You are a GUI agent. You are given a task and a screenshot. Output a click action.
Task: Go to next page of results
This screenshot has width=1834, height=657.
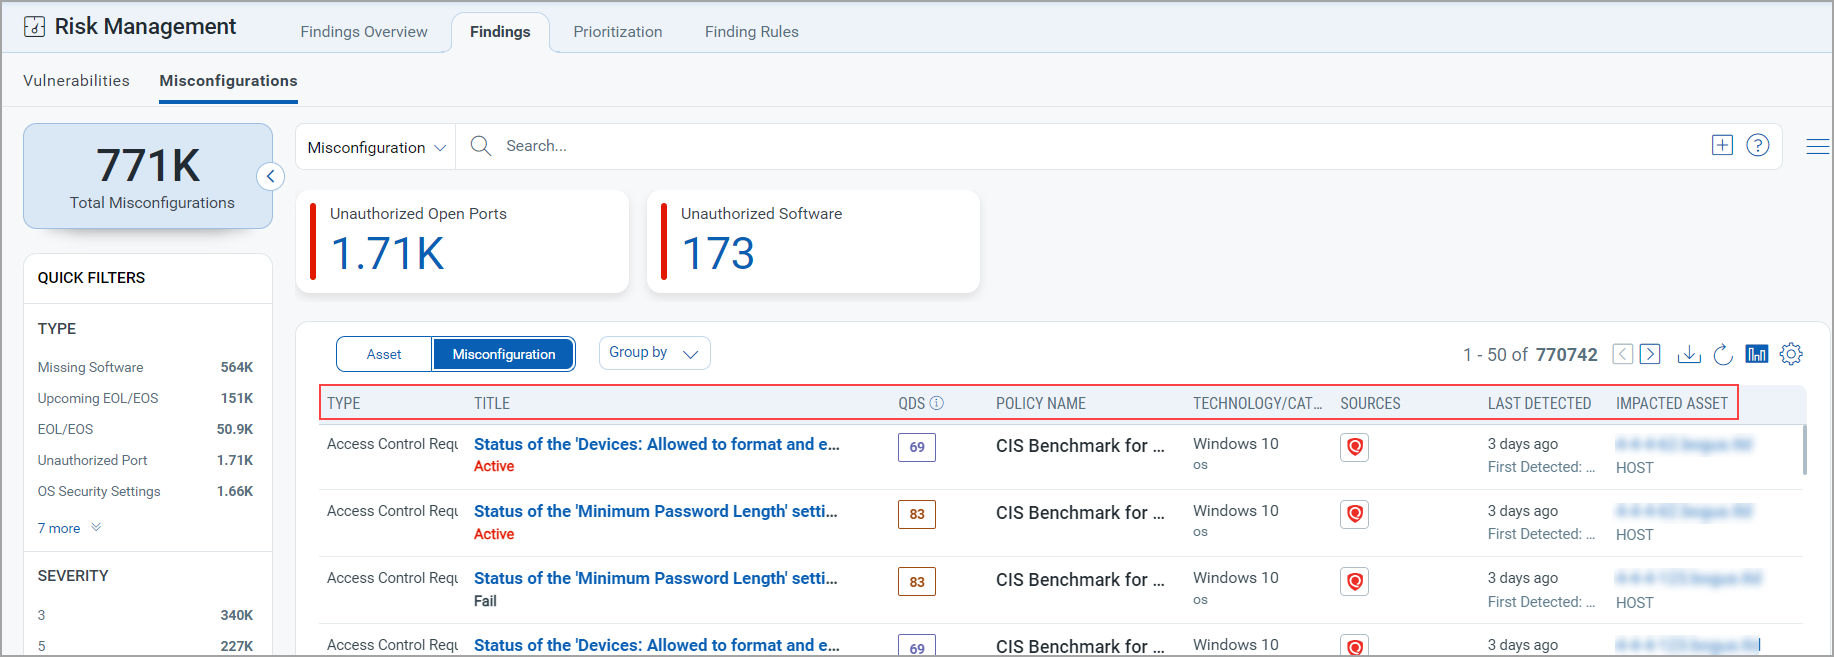(x=1650, y=354)
